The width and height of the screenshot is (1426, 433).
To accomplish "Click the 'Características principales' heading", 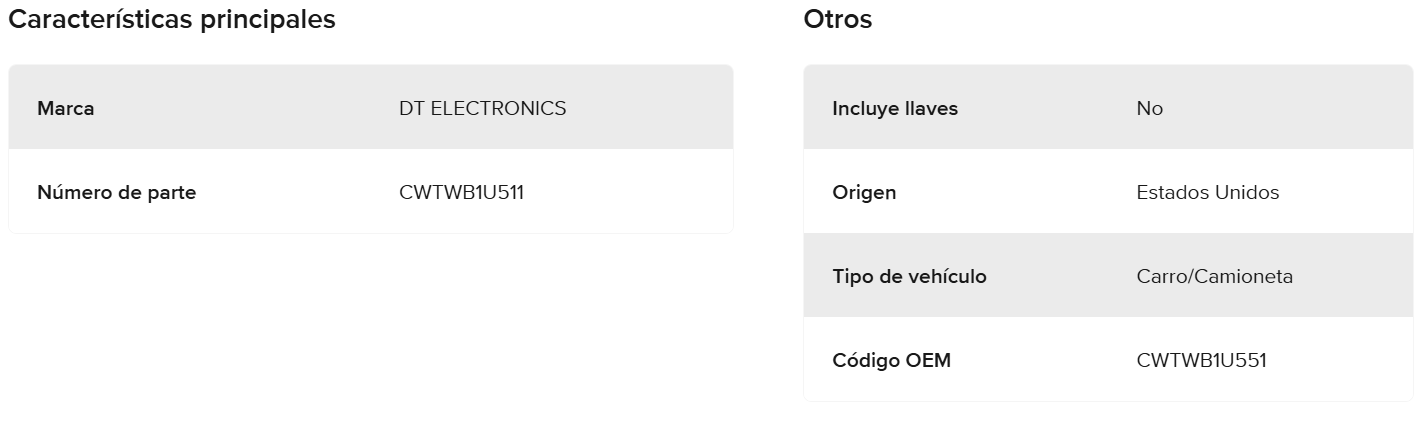I will (171, 19).
